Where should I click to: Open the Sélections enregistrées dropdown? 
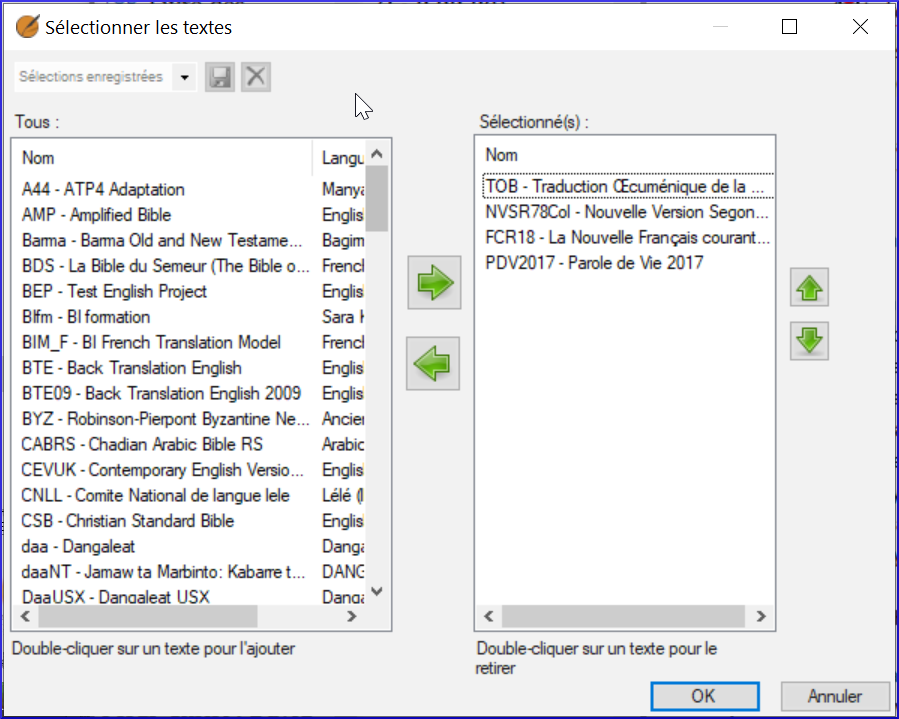pos(185,77)
